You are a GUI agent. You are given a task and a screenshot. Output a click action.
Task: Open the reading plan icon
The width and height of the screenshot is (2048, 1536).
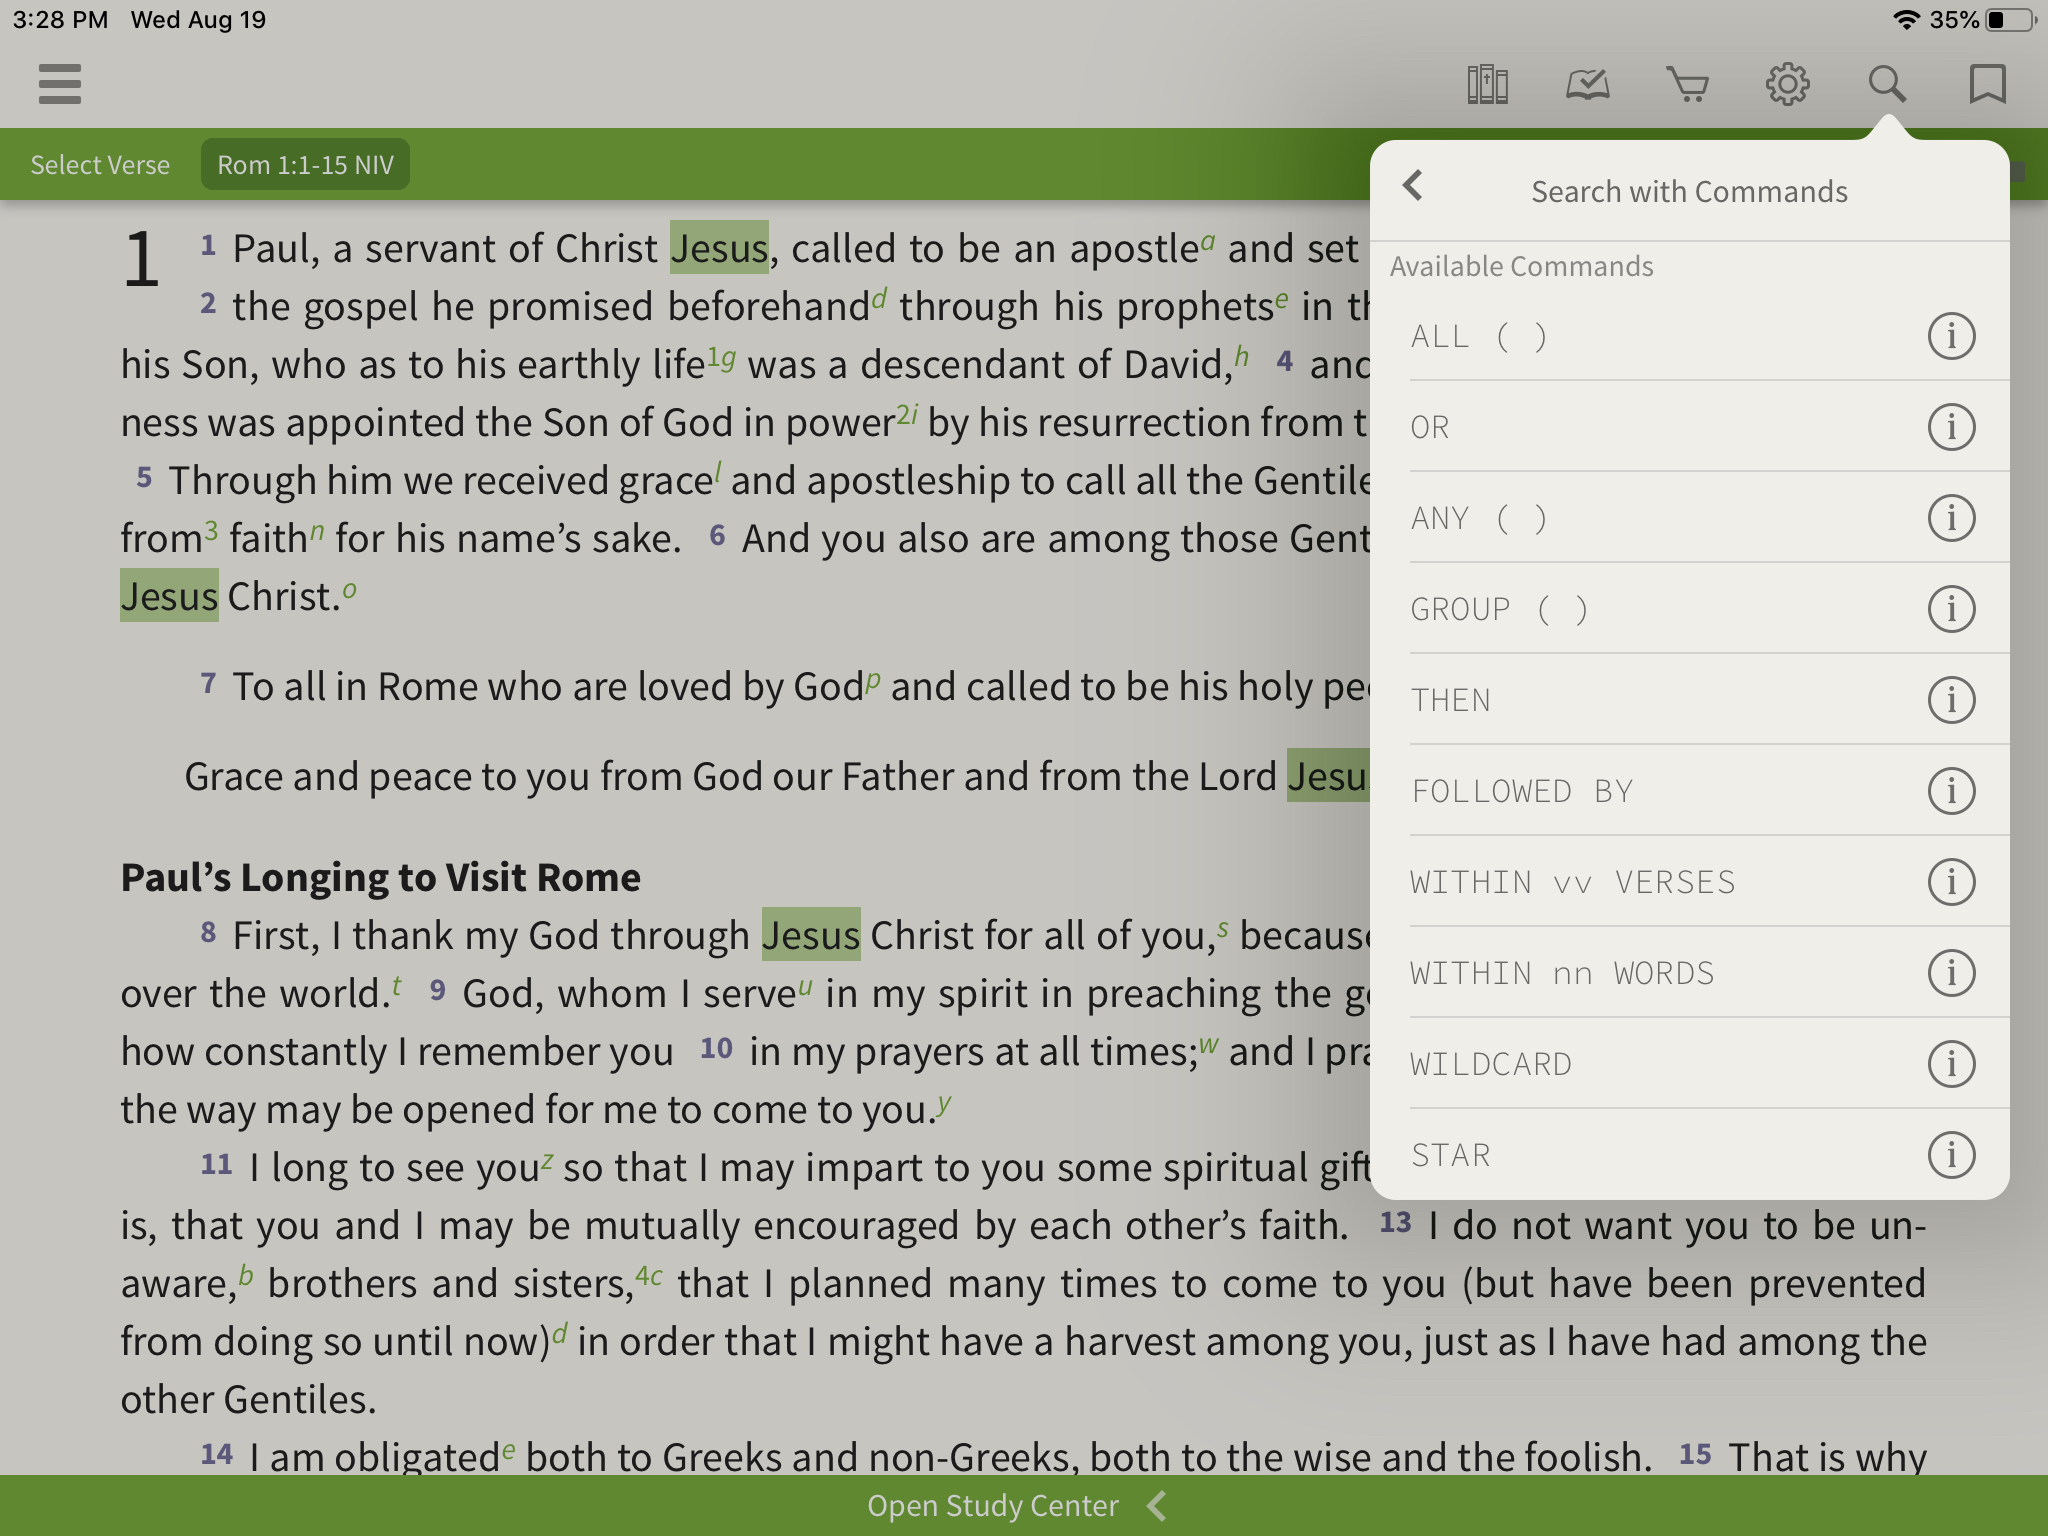pos(1588,84)
